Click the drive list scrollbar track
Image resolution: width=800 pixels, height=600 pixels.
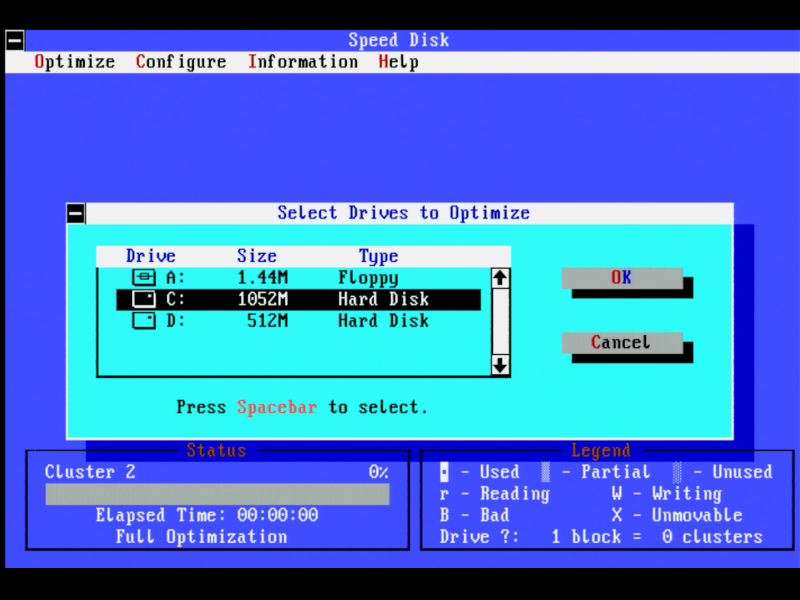click(500, 322)
